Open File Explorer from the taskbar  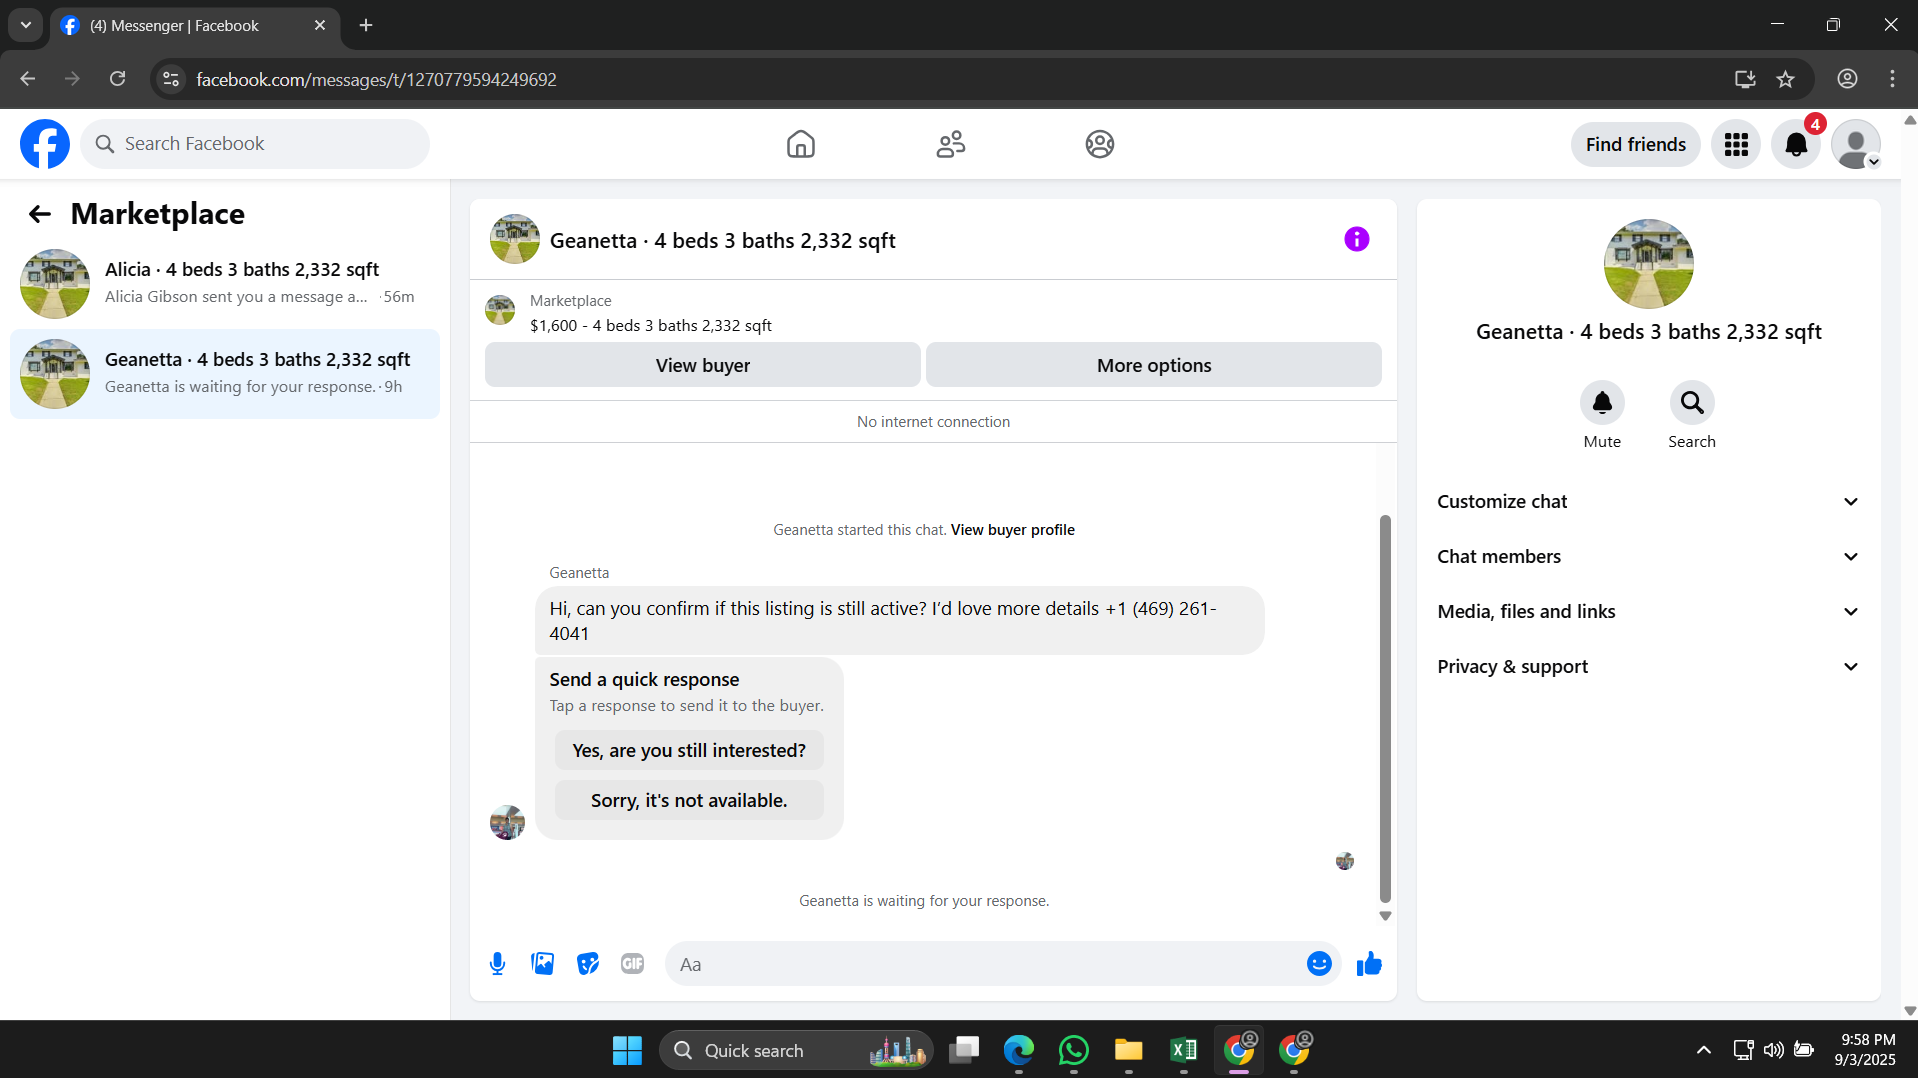pyautogui.click(x=1128, y=1050)
